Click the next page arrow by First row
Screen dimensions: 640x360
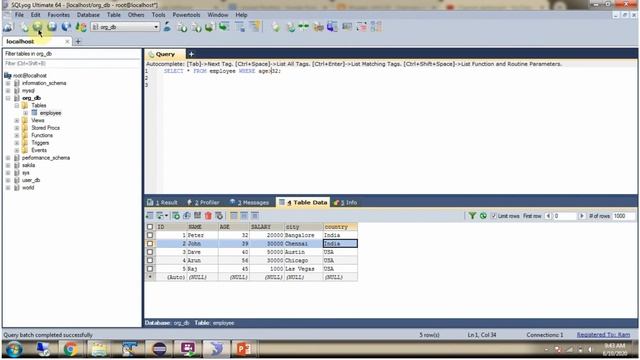click(582, 216)
